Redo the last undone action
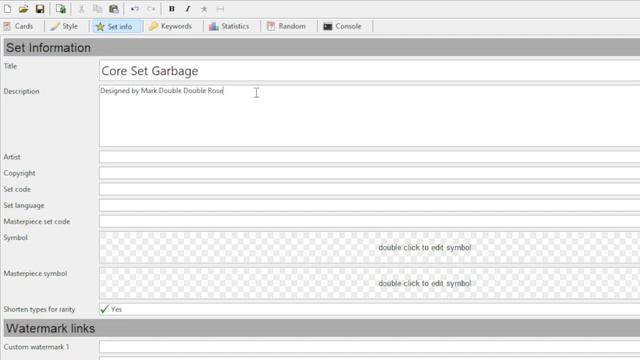The width and height of the screenshot is (640, 360). point(151,9)
